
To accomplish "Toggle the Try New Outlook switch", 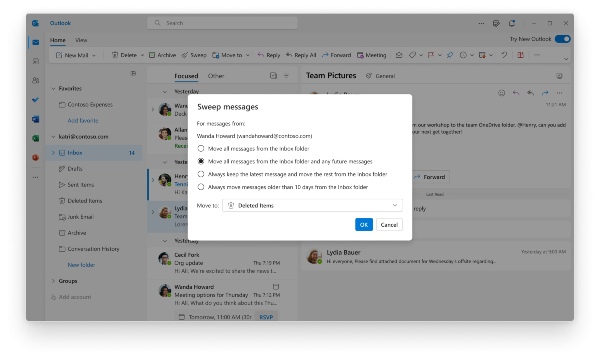I will click(x=562, y=39).
